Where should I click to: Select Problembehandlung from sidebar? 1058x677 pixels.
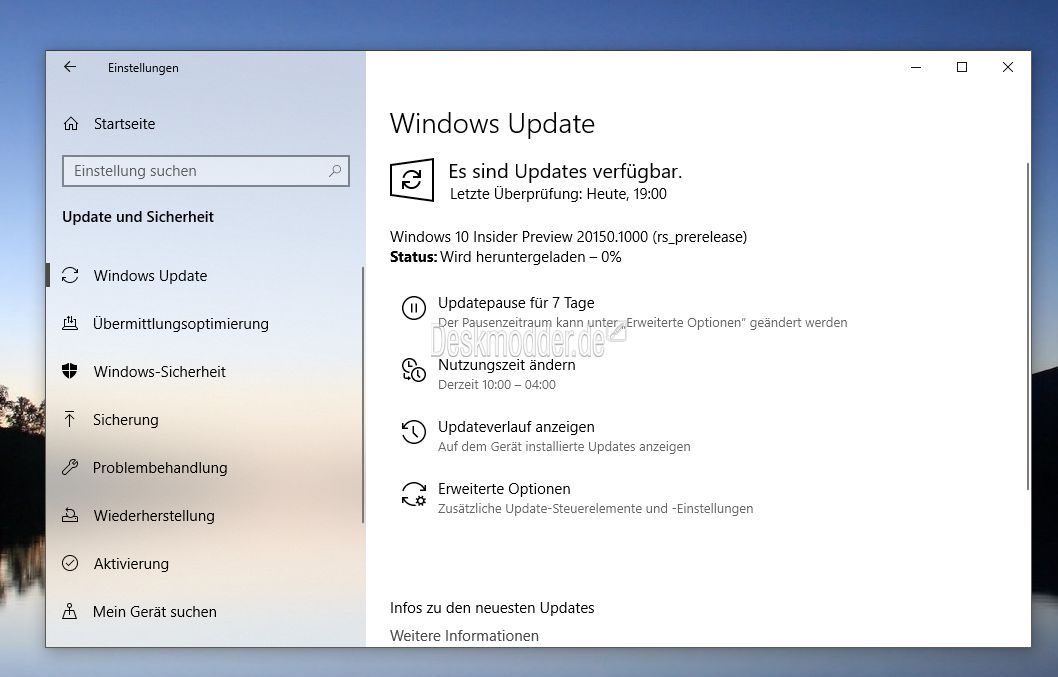coord(161,467)
